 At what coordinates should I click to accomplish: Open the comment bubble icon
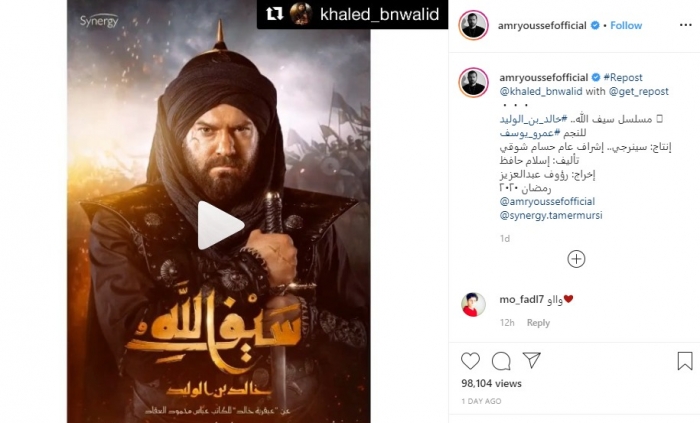pyautogui.click(x=501, y=361)
